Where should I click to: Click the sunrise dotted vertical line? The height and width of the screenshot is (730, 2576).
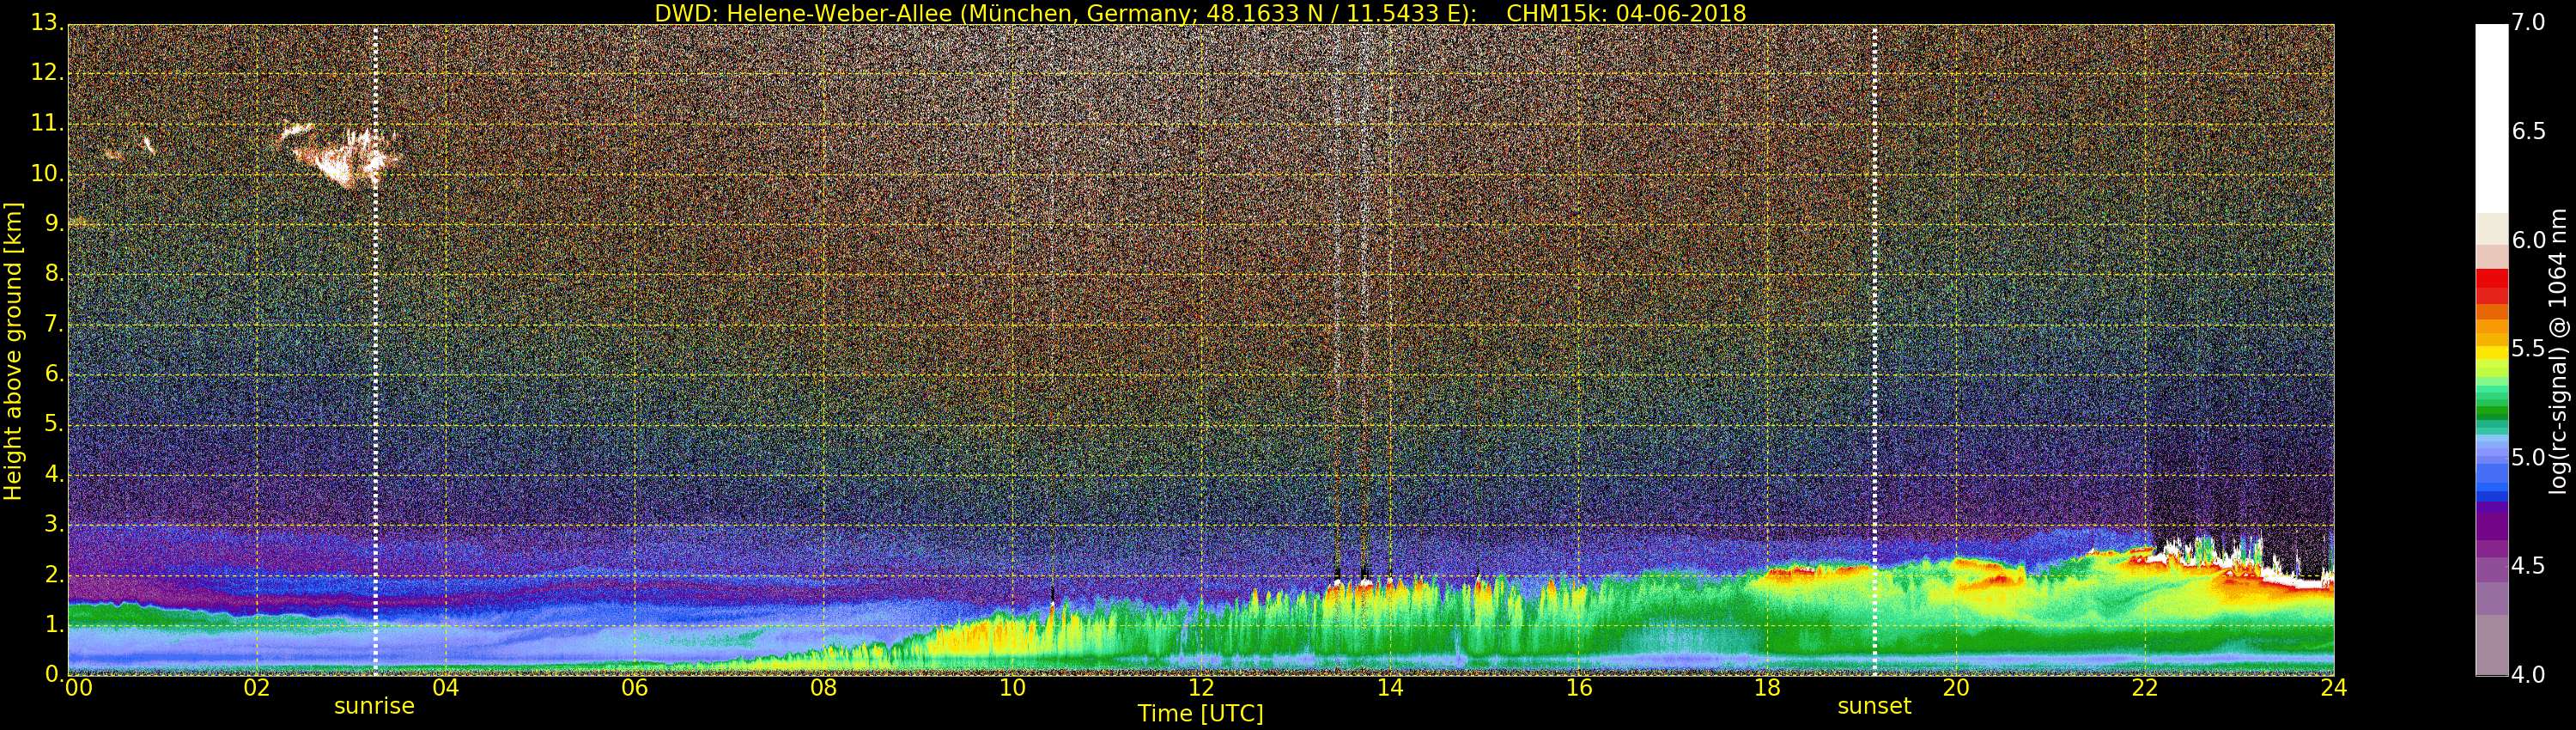[x=375, y=350]
